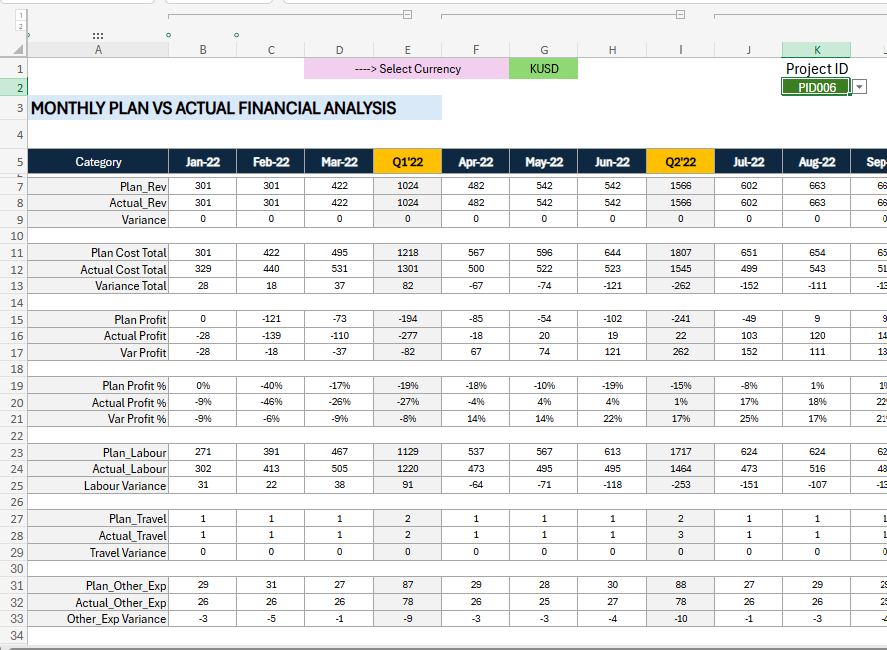The image size is (887, 650).
Task: Click the Q1'22 orange header cell
Action: tap(407, 162)
